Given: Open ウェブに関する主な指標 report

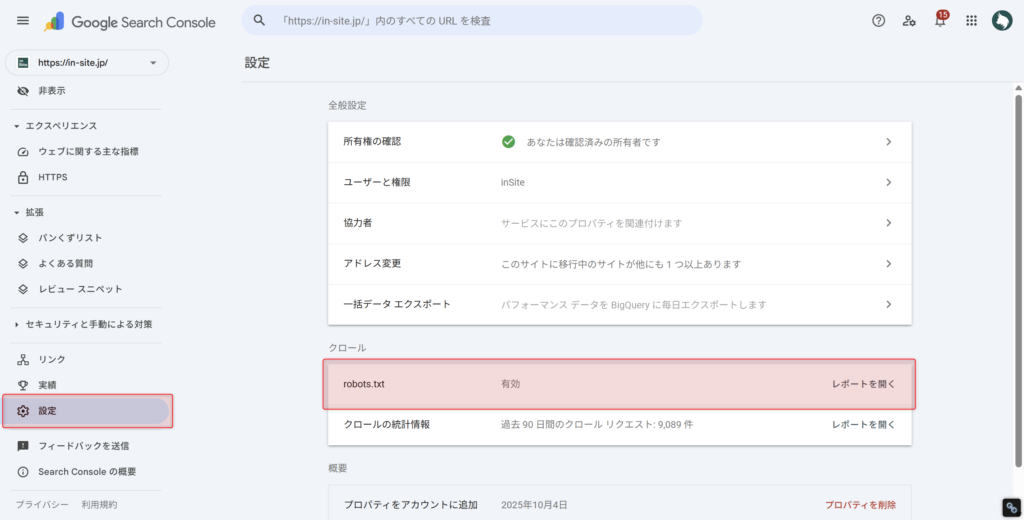Looking at the screenshot, I should coord(86,152).
